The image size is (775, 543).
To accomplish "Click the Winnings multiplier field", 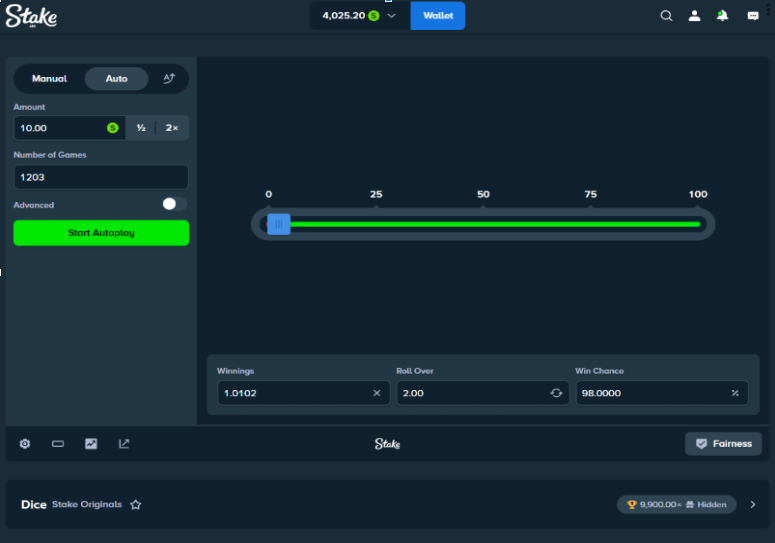I will tap(303, 393).
